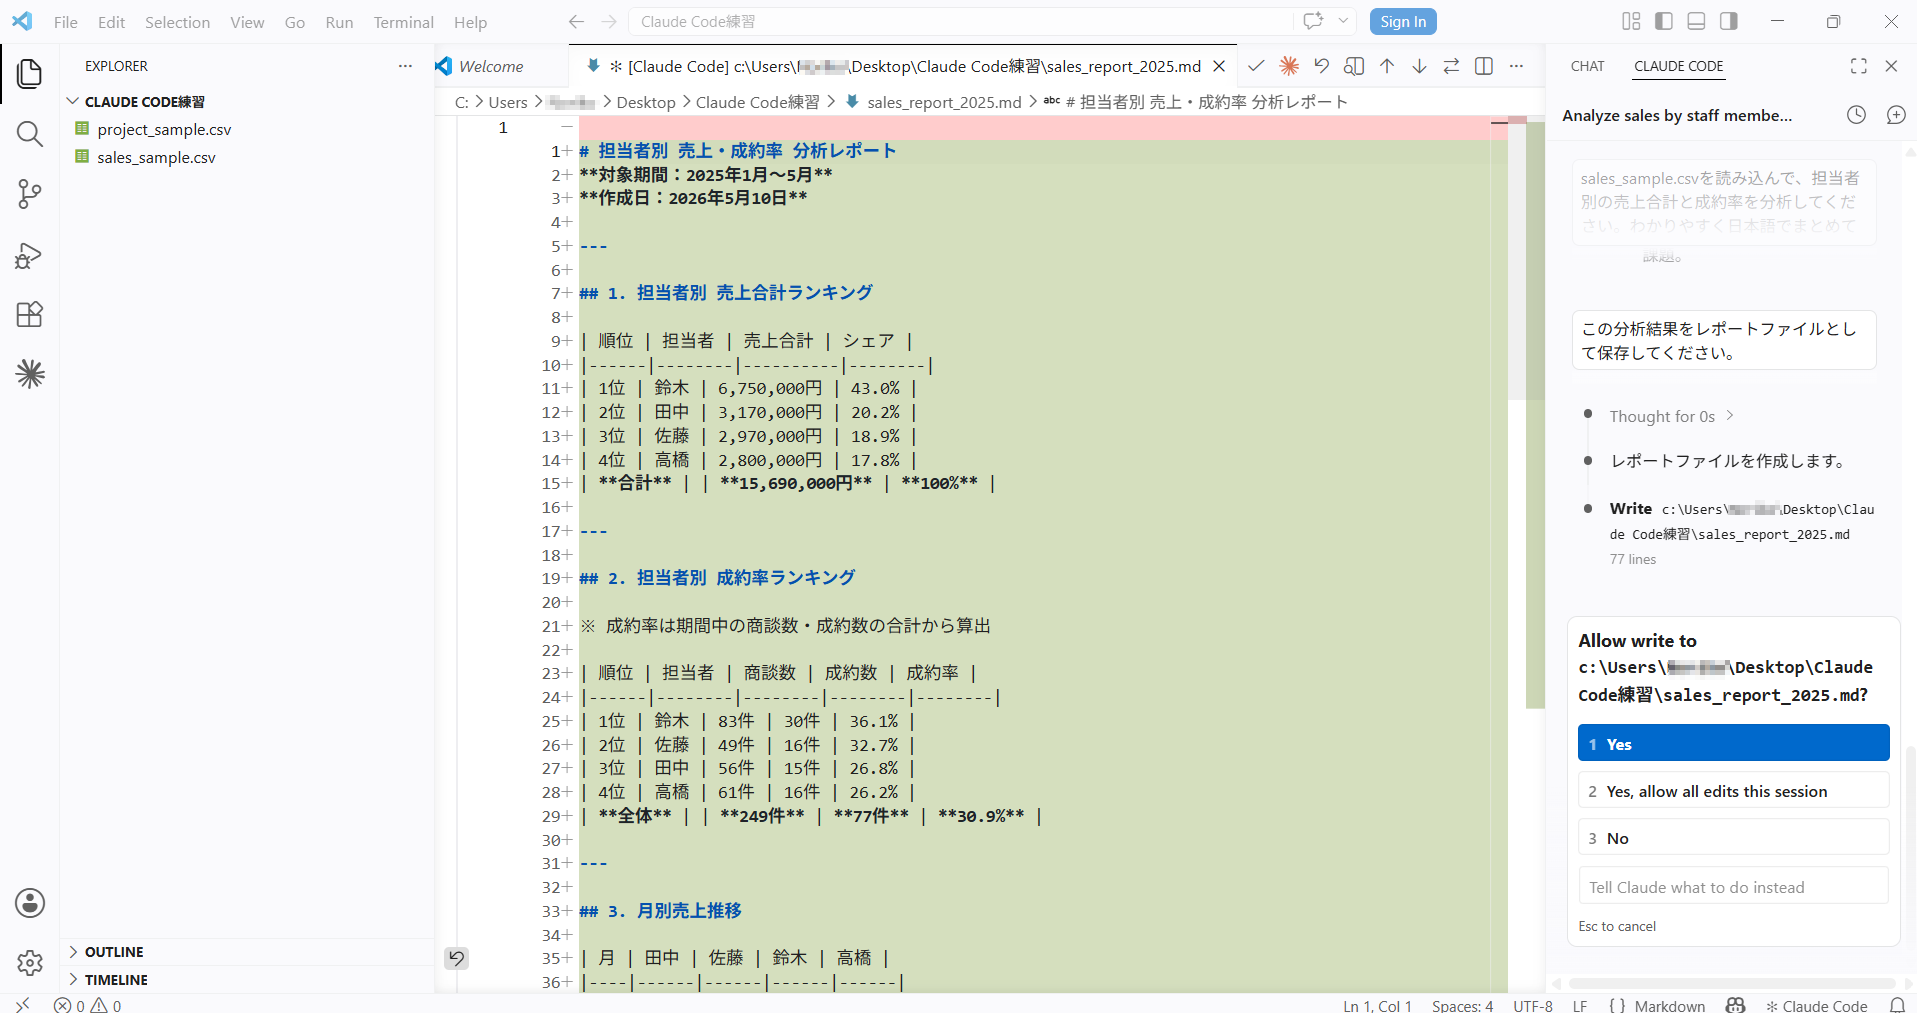Click the Claude Code練習 search box
The image size is (1917, 1013).
pyautogui.click(x=960, y=21)
